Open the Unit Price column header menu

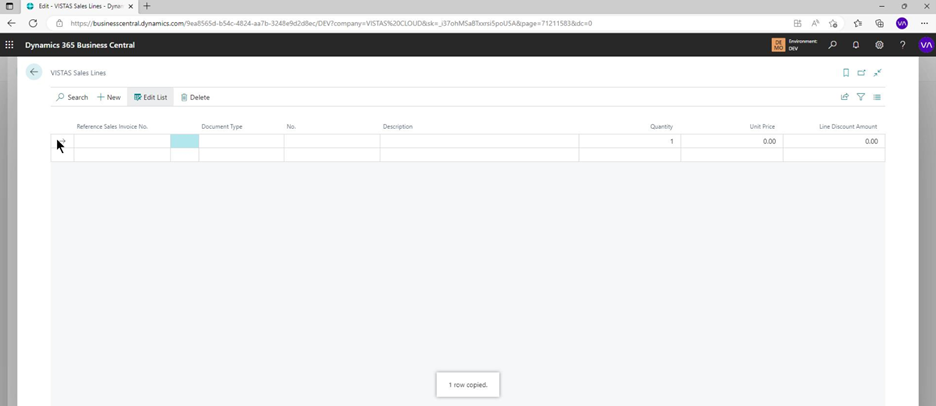762,127
